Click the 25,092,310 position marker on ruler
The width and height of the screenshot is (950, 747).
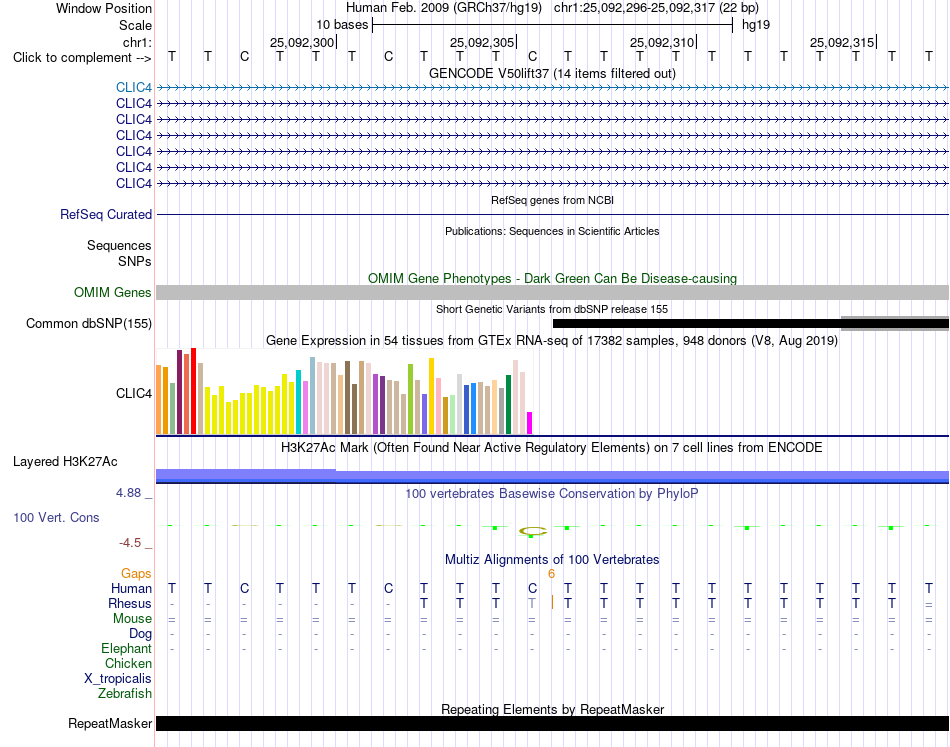[x=662, y=42]
